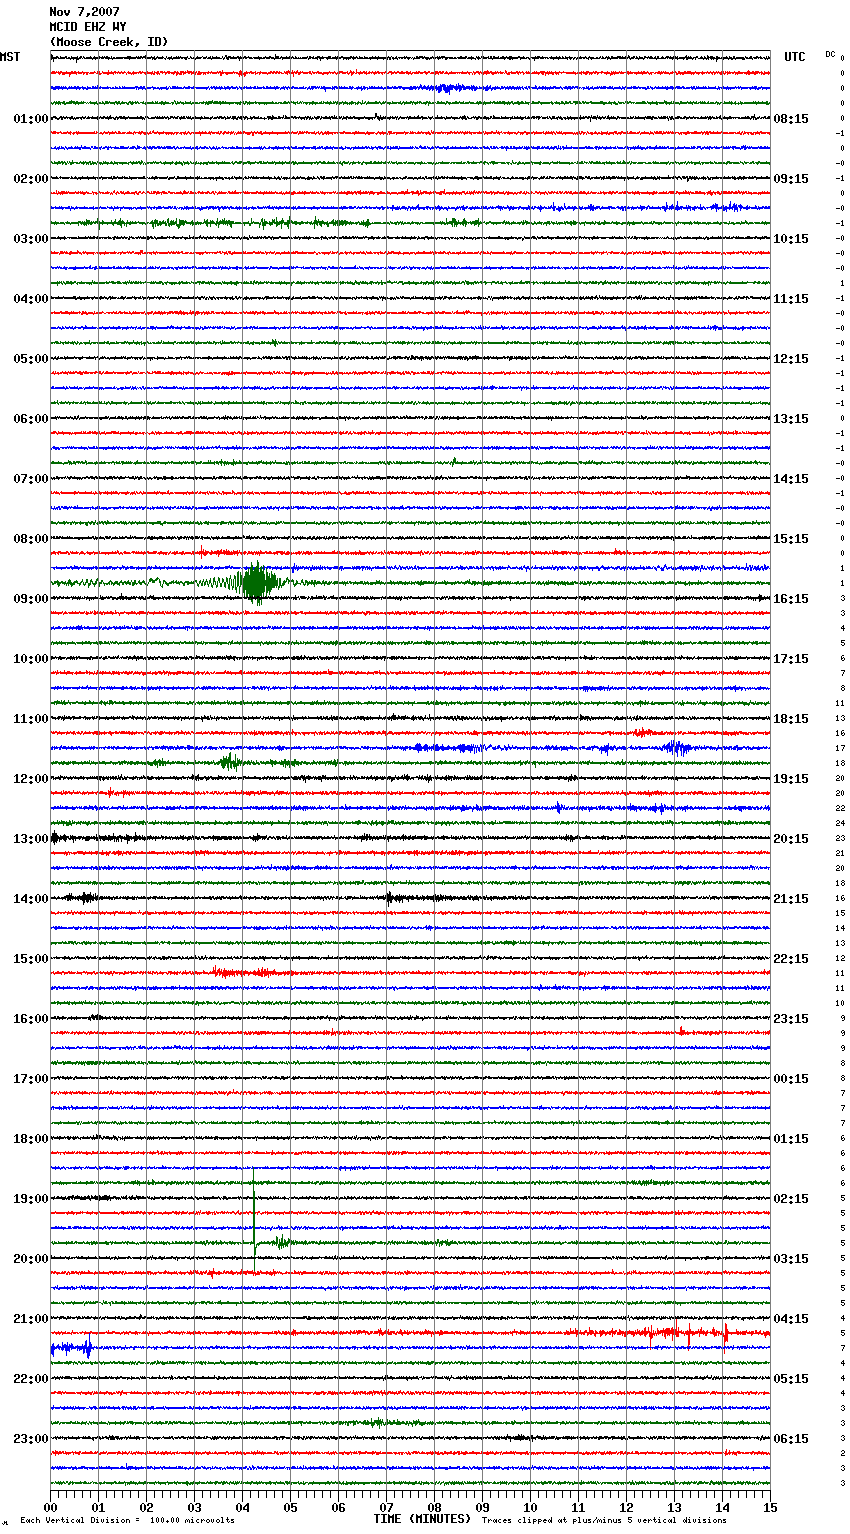Click the "05:15" UTC time label

click(x=791, y=1379)
